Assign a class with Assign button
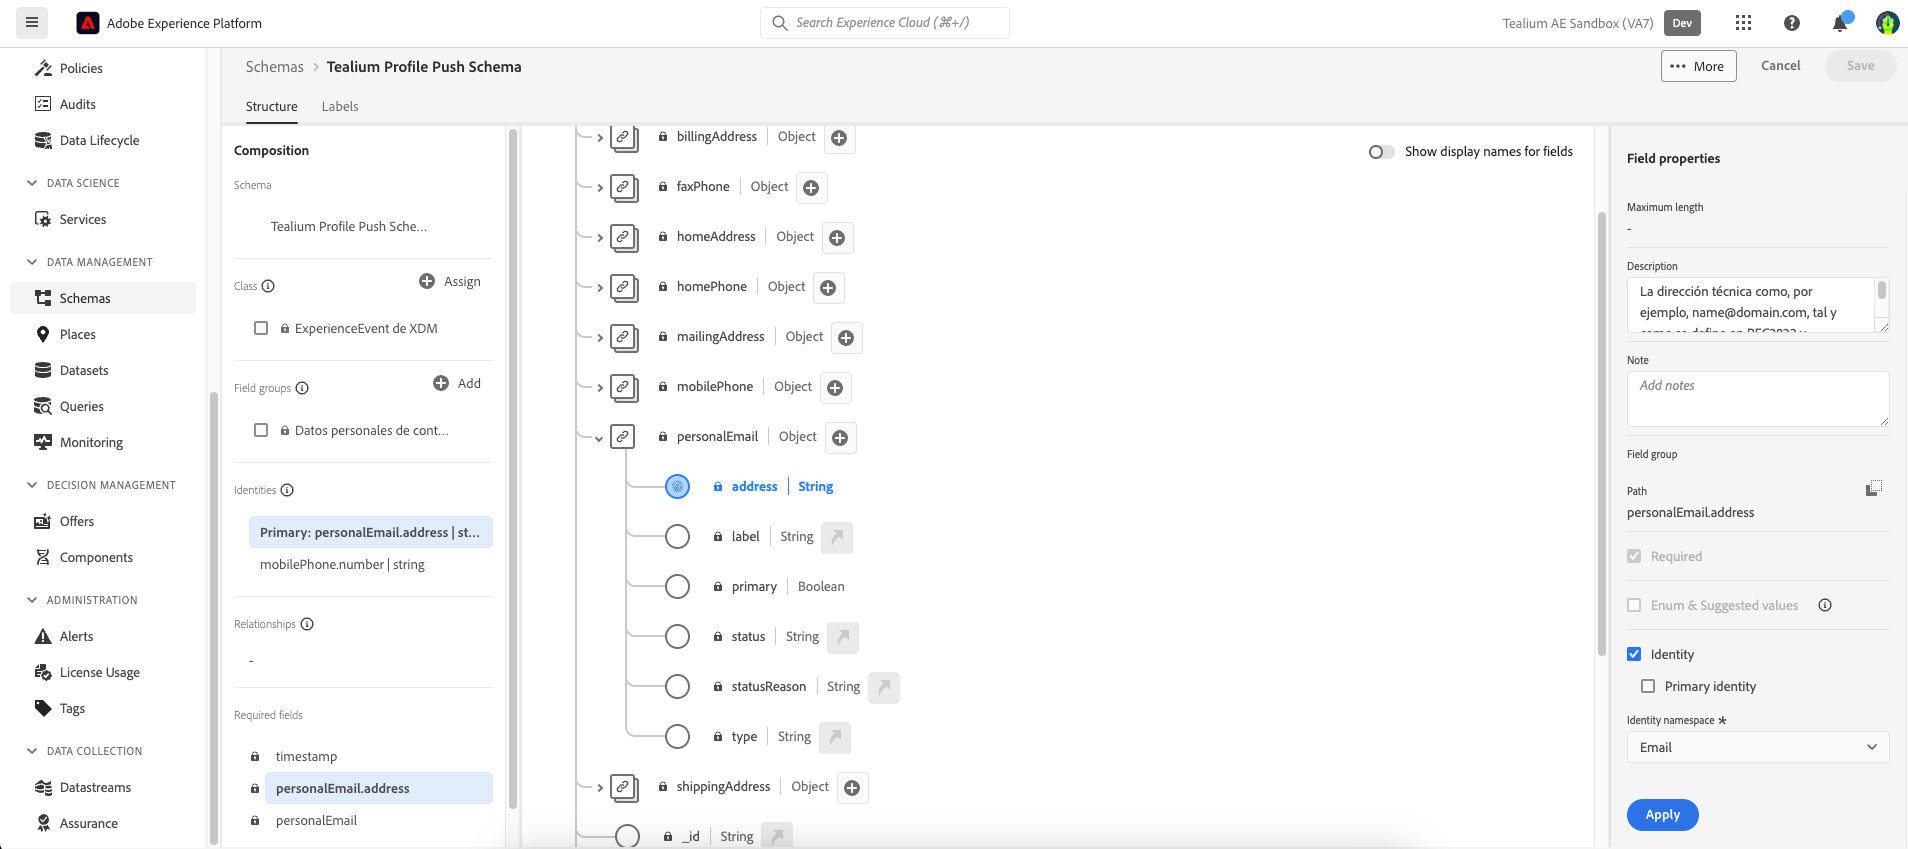 [x=450, y=281]
